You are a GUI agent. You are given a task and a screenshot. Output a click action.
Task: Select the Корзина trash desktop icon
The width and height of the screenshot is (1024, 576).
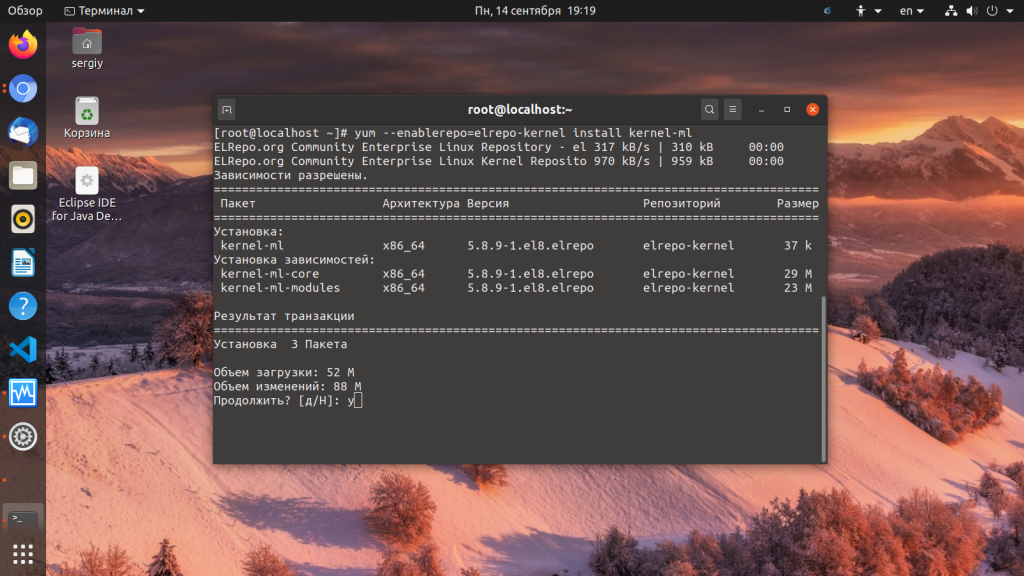pos(87,117)
